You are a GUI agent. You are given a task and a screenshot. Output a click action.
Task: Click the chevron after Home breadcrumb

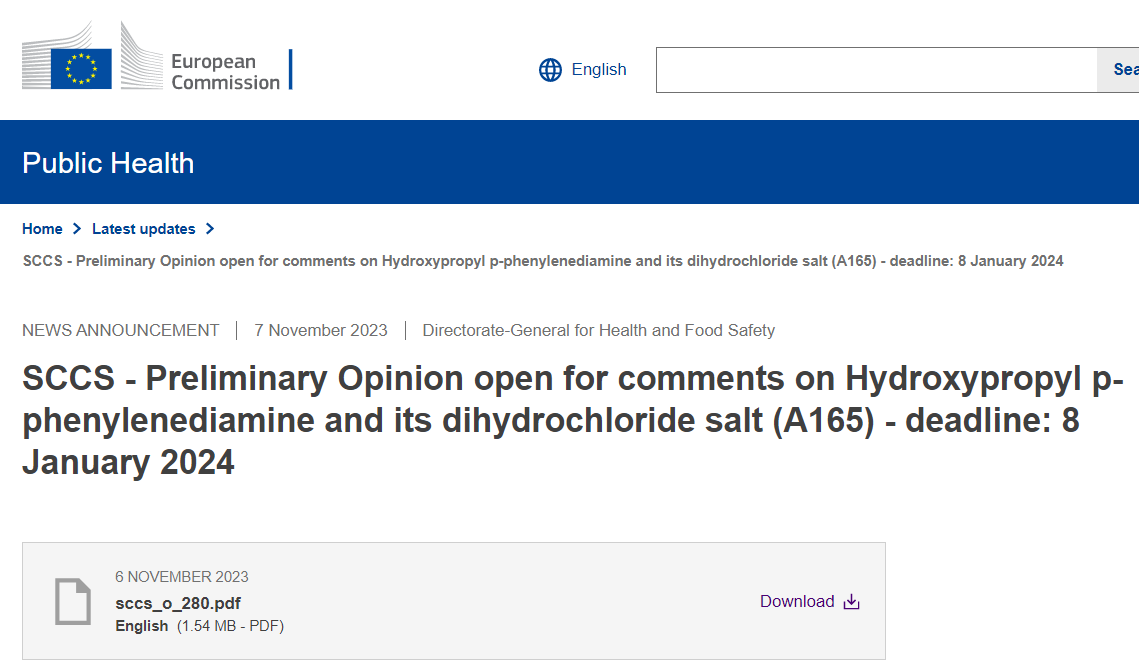coord(77,229)
